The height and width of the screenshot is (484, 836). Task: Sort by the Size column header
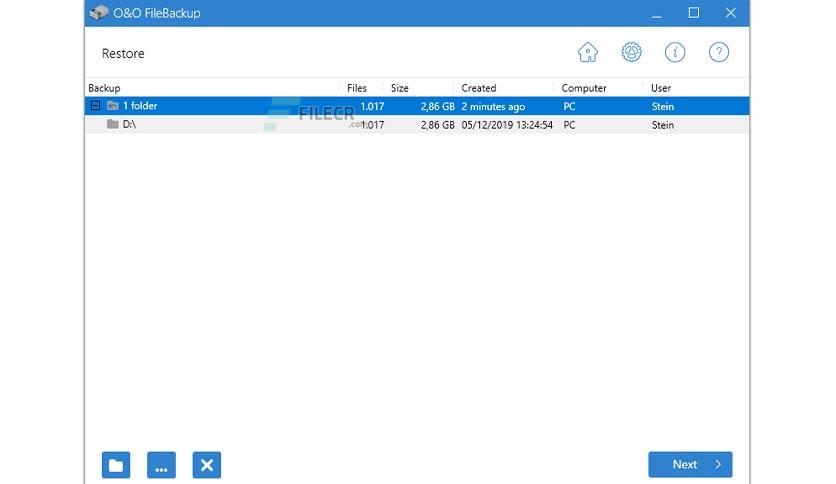(399, 88)
